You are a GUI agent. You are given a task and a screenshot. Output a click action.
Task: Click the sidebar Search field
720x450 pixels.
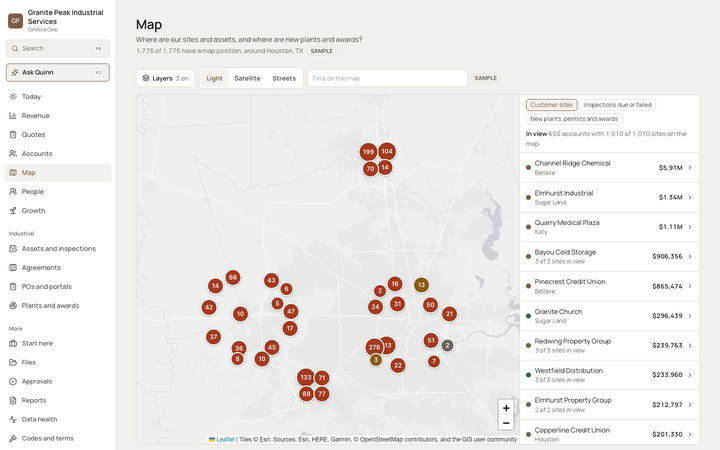pos(58,48)
